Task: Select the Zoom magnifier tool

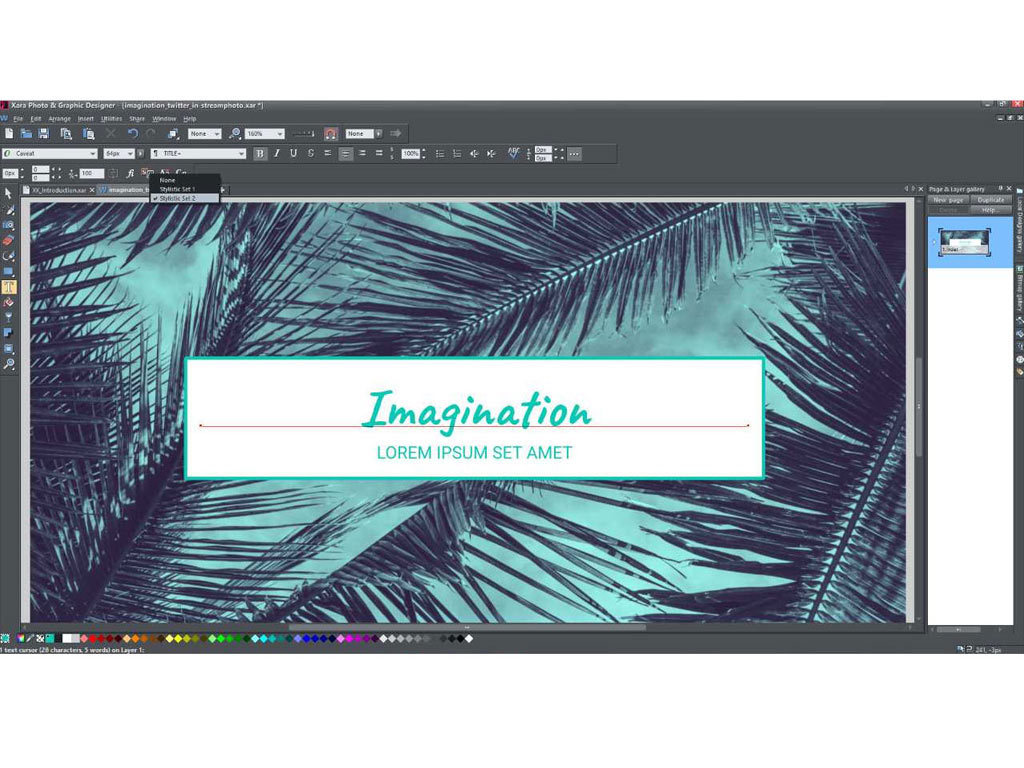Action: (x=8, y=364)
